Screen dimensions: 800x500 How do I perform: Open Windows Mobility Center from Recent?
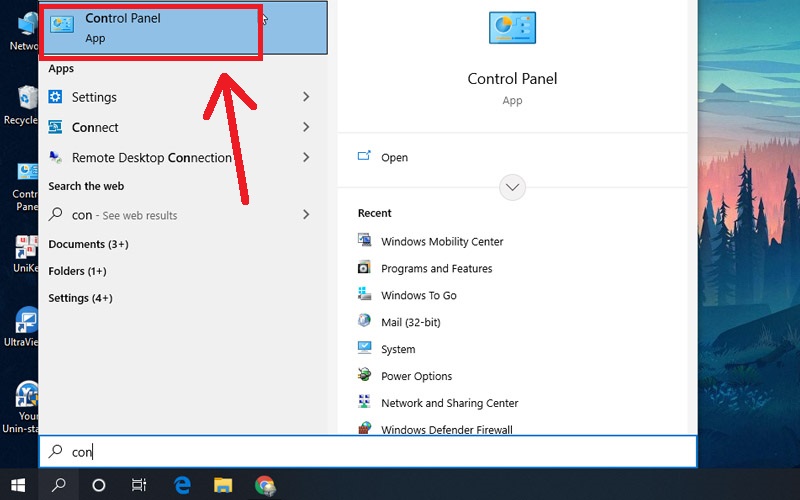coord(442,241)
